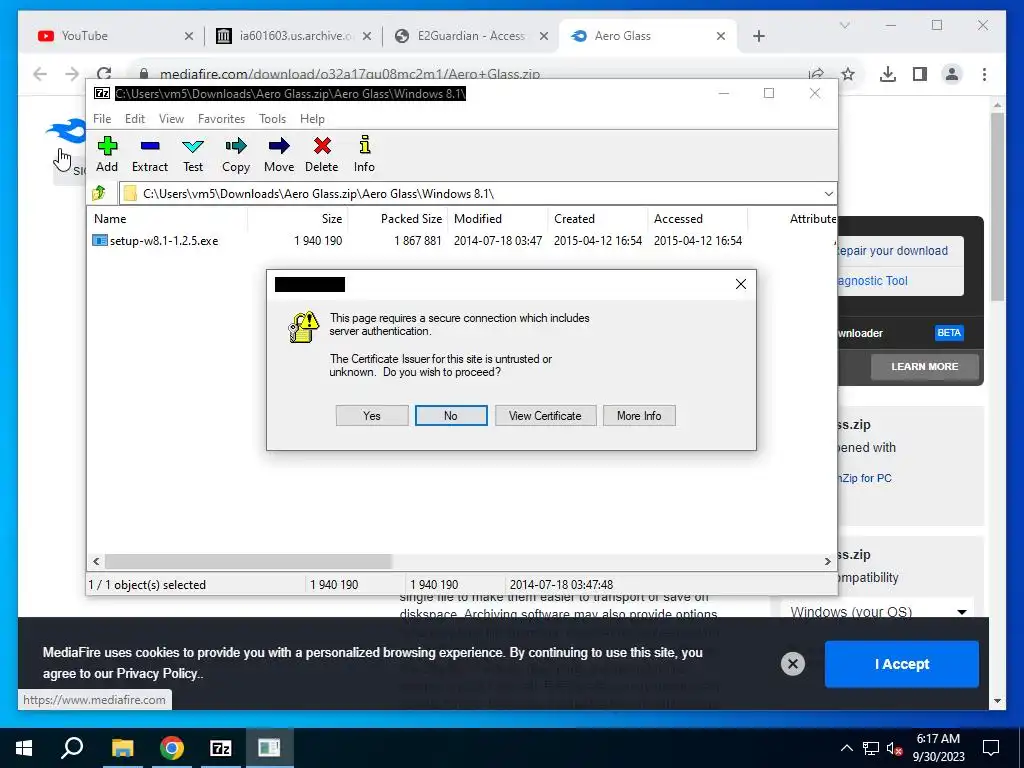Viewport: 1024px width, 768px height.
Task: Close the certificate warning dialog
Action: pos(741,284)
